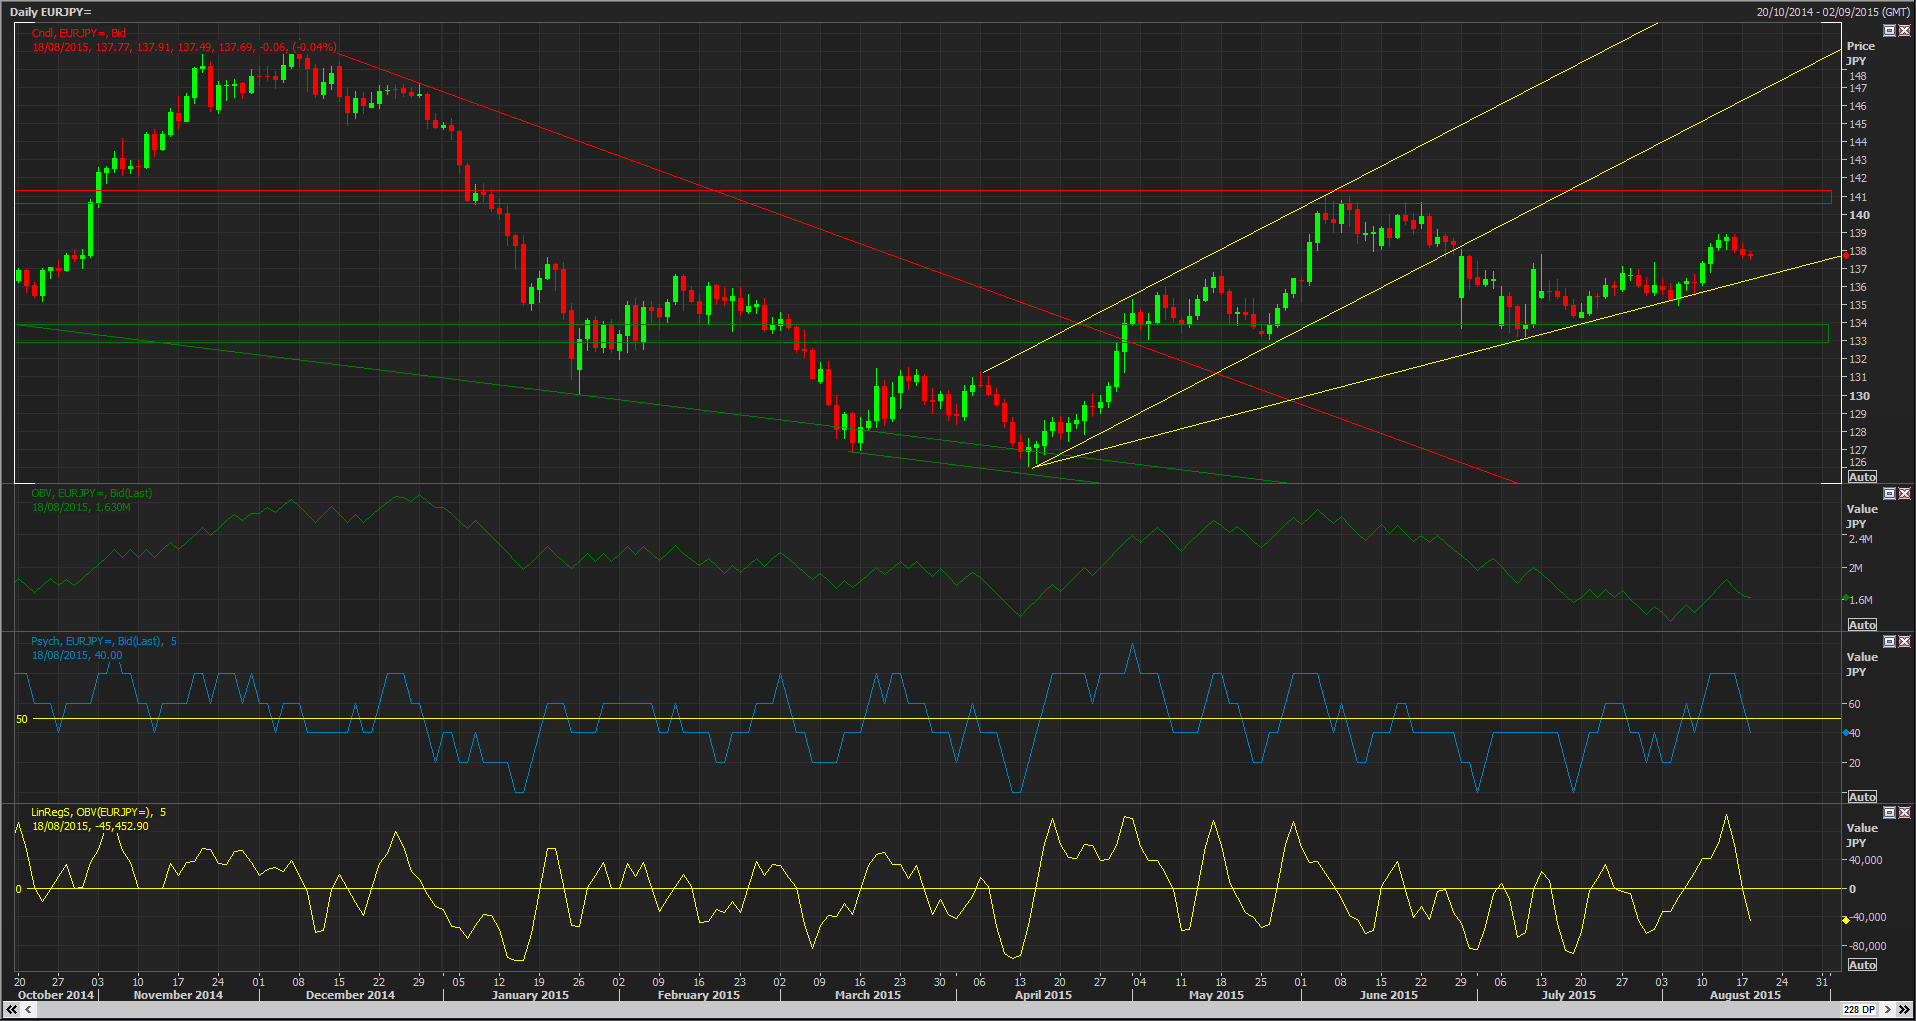Viewport: 1916px width, 1021px height.
Task: Click the Price JPY axis title
Action: [x=1861, y=53]
